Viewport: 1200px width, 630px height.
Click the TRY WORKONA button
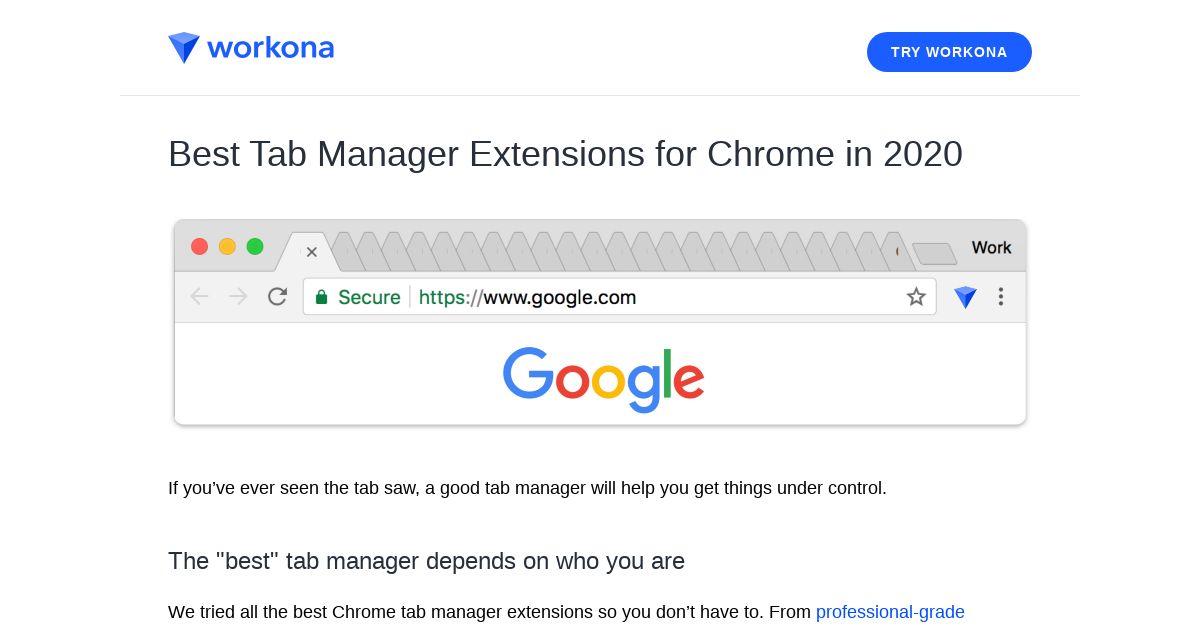949,52
